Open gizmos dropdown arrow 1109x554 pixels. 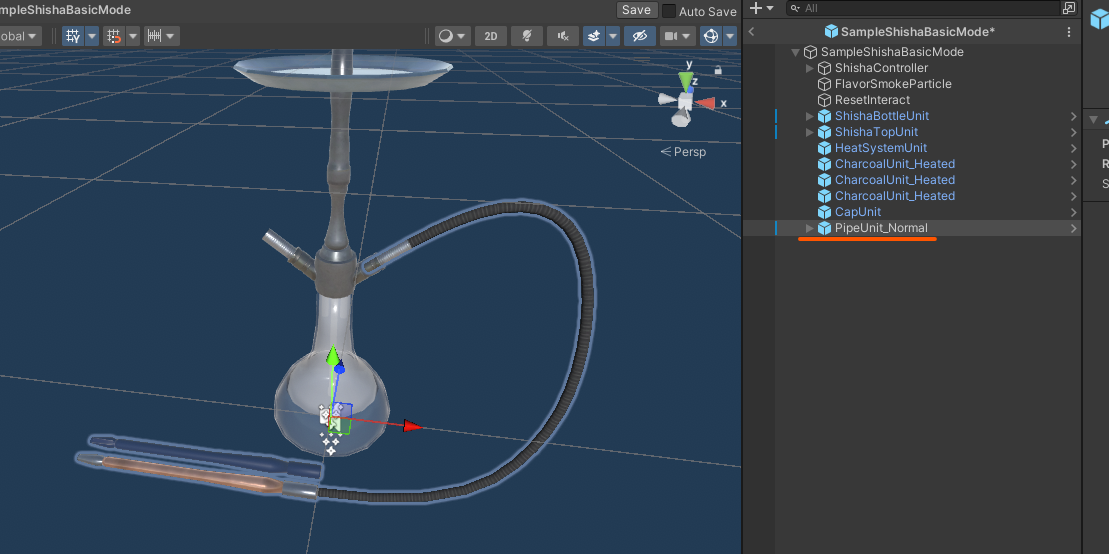(730, 36)
